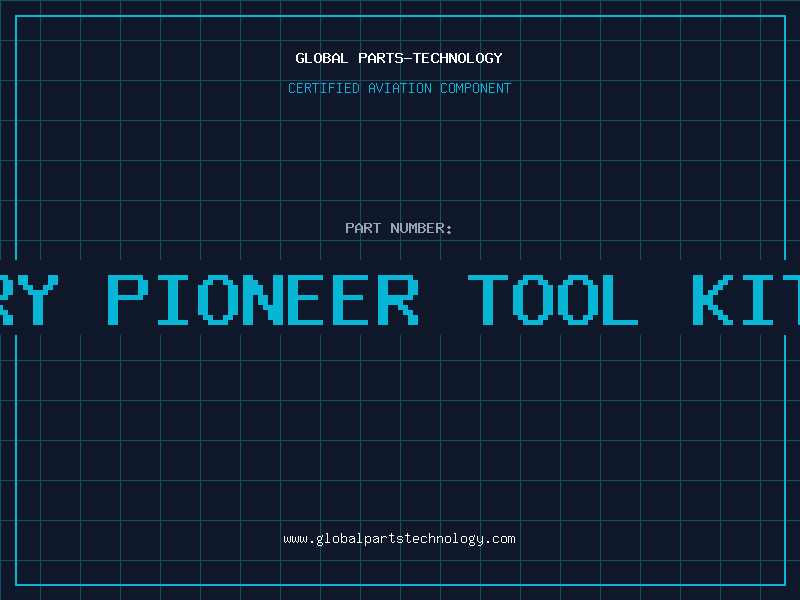The height and width of the screenshot is (600, 800).
Task: Click the word PART above the banner
Action: coord(363,228)
